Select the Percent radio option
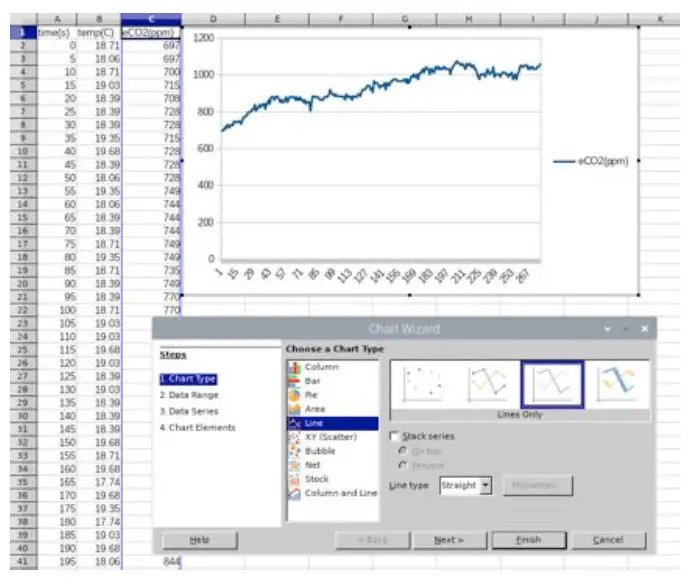This screenshot has width=690, height=587. (x=403, y=465)
